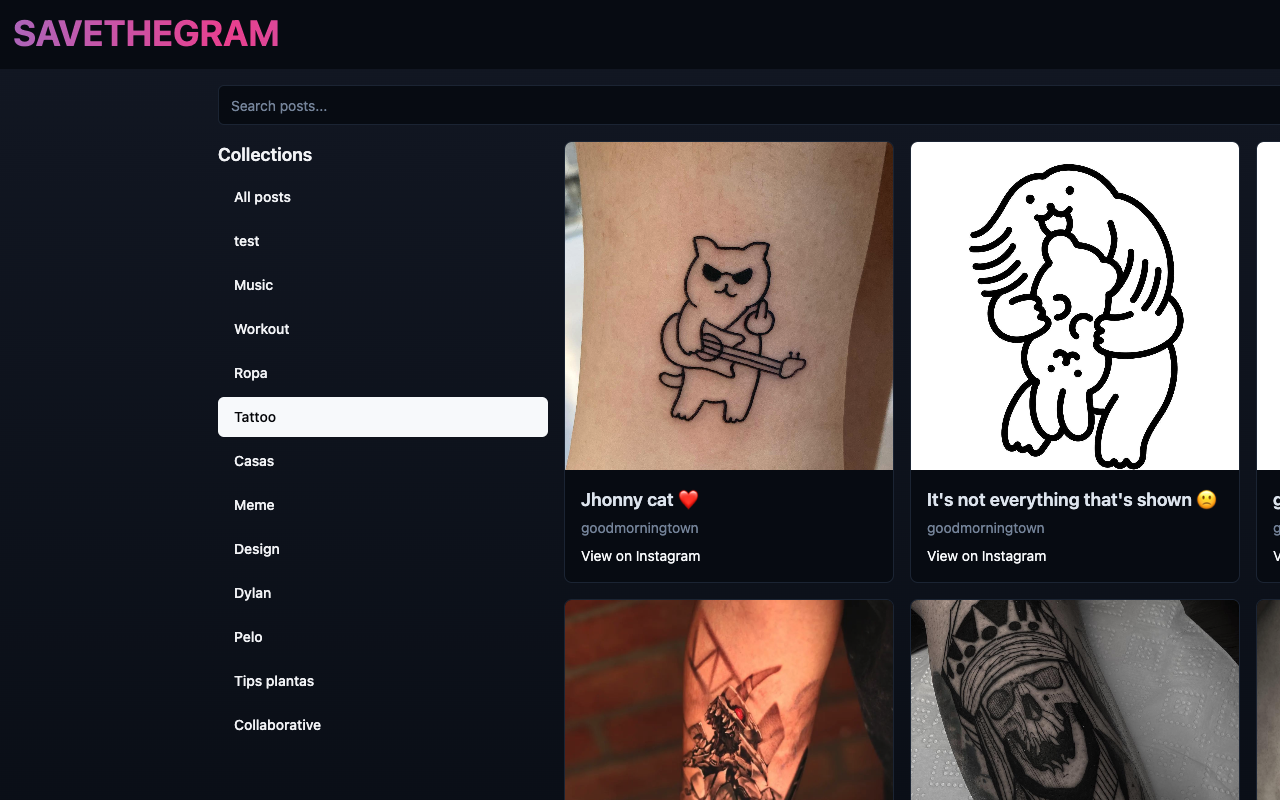Open the Music collection
Viewport: 1280px width, 800px height.
tap(383, 285)
